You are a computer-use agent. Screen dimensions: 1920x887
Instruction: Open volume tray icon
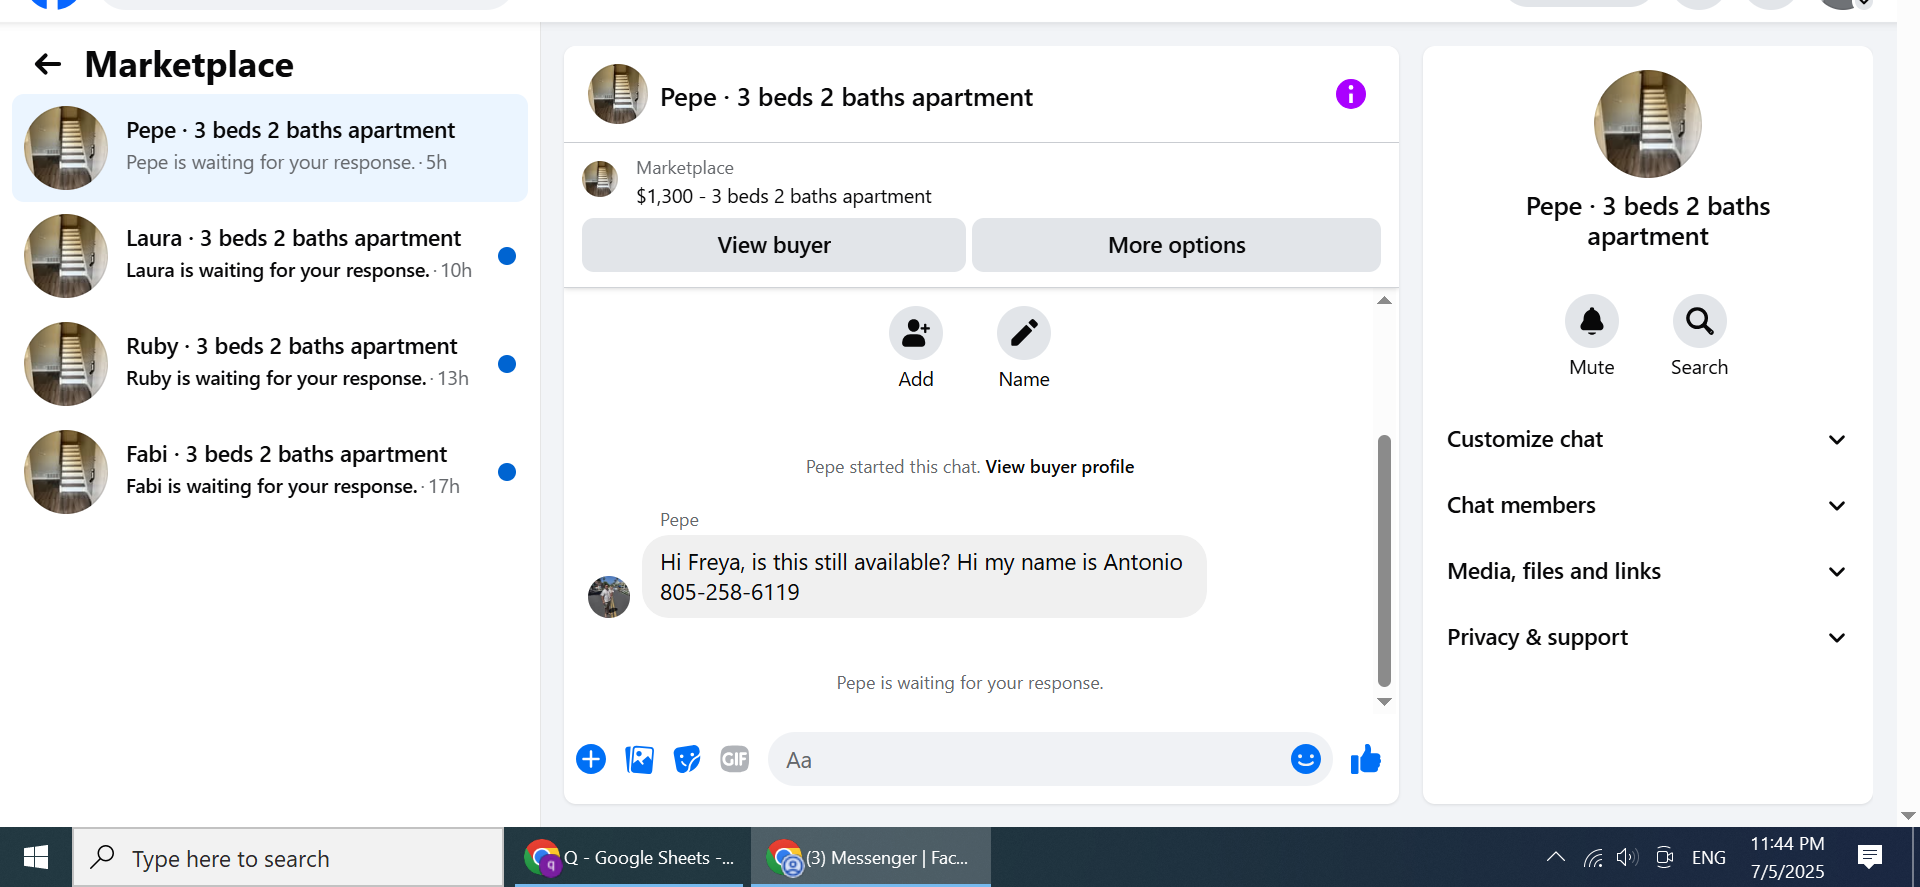(1627, 857)
